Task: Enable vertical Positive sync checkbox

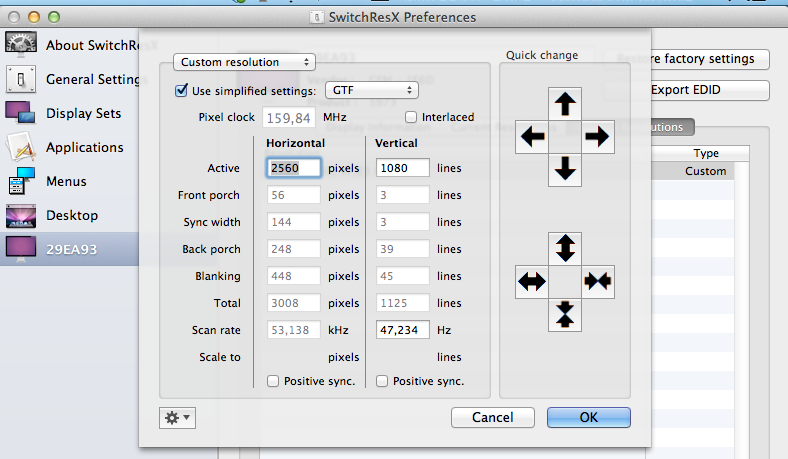Action: click(x=382, y=381)
